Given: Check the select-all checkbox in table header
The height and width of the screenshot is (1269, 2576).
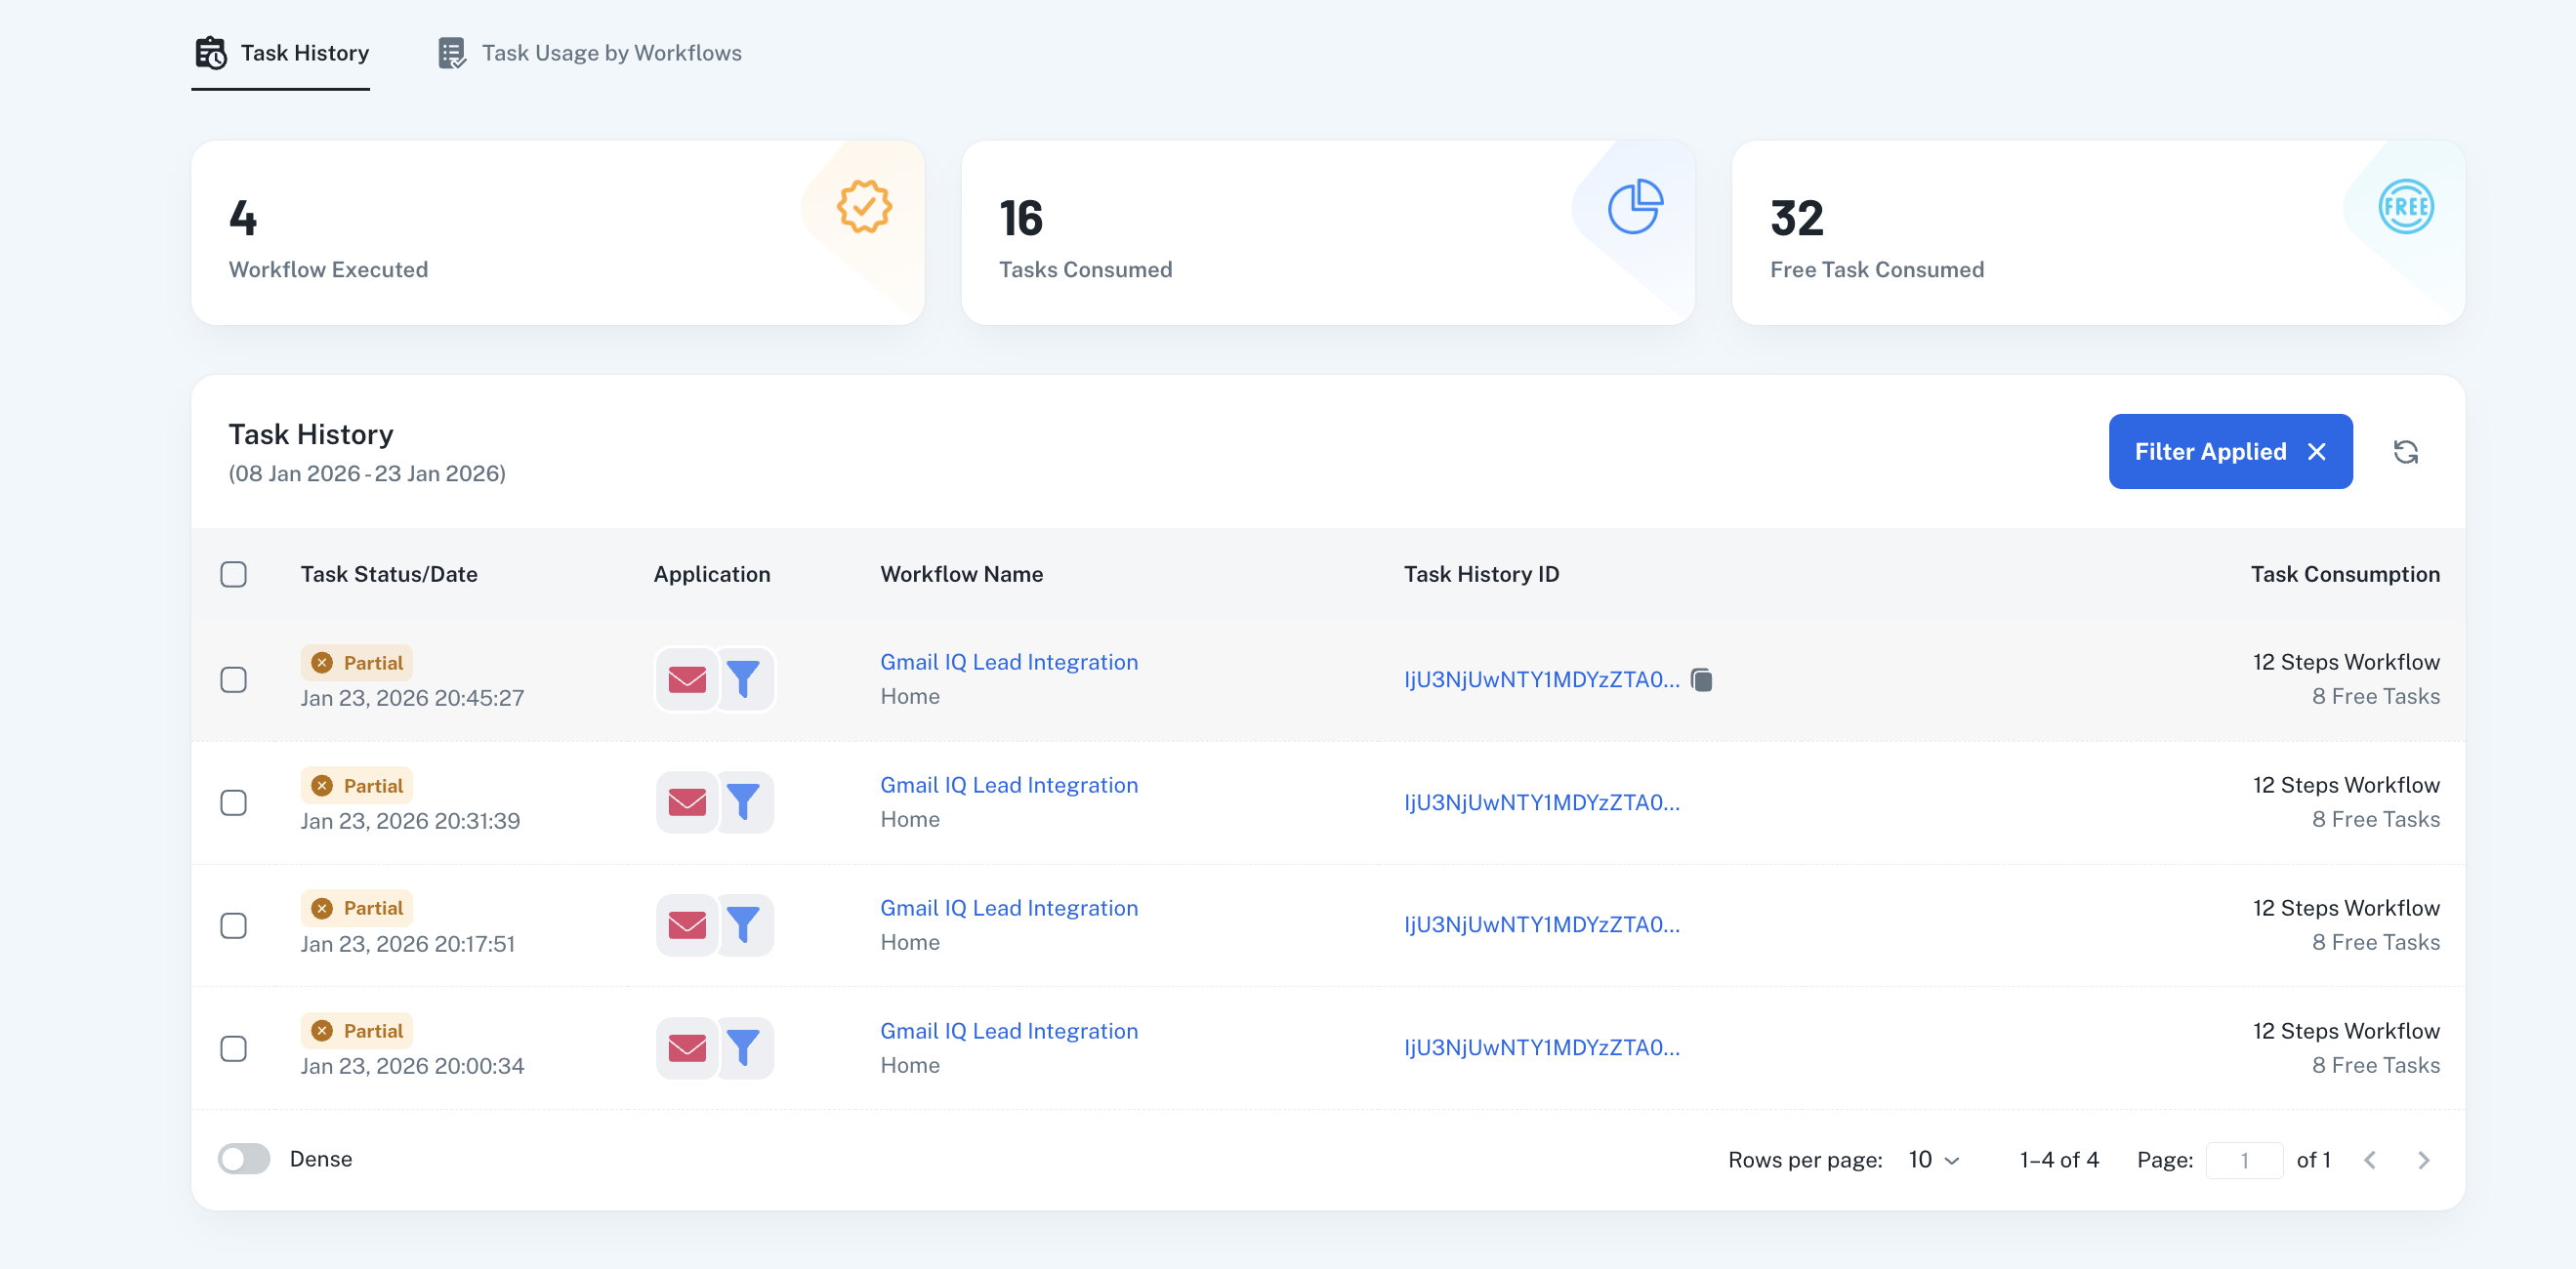Looking at the screenshot, I should [x=233, y=574].
